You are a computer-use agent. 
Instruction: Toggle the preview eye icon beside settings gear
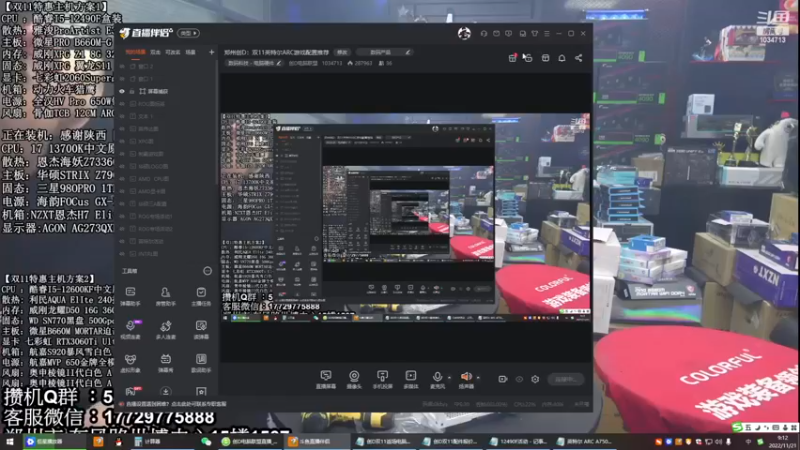point(519,379)
